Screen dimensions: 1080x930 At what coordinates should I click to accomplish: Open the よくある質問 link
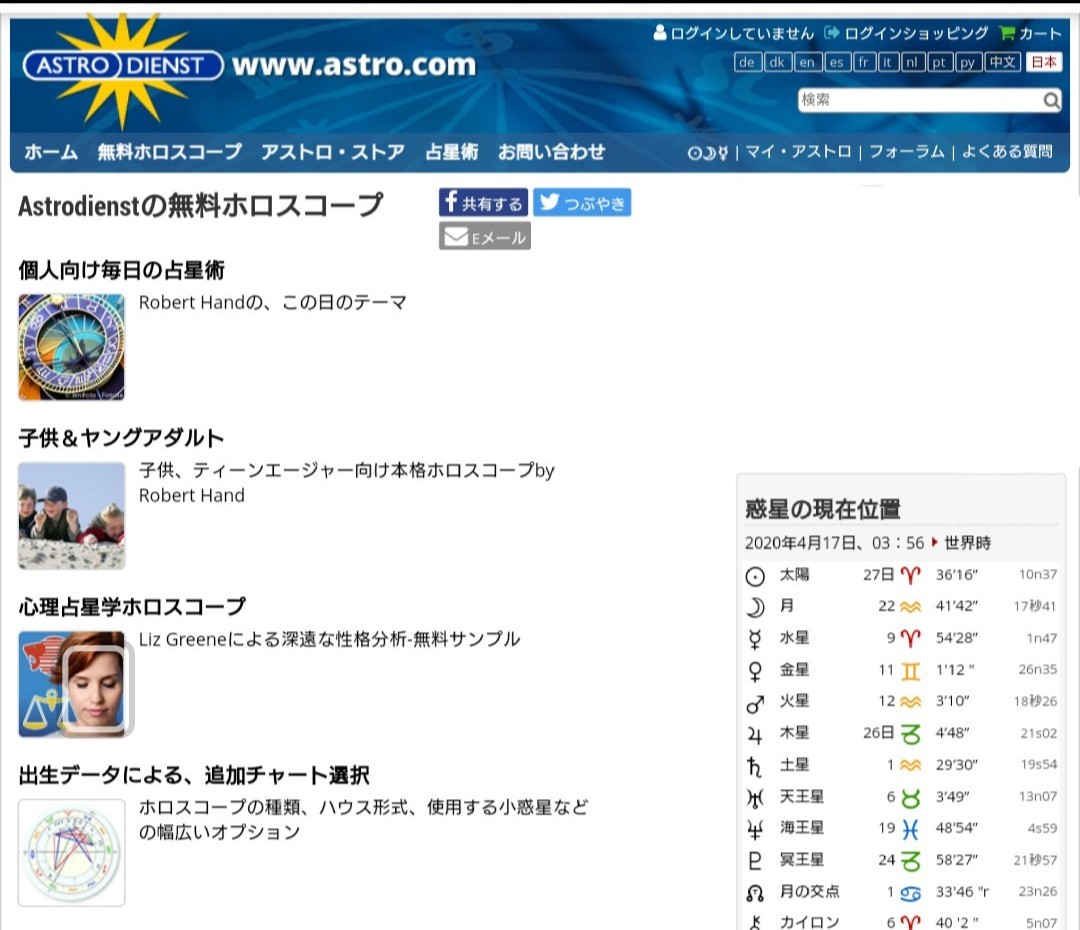1007,152
